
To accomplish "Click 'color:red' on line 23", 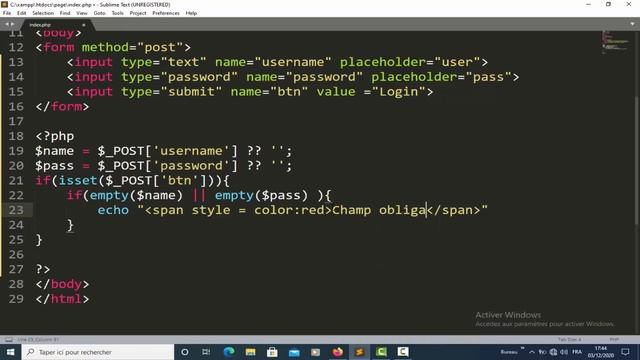I will pyautogui.click(x=289, y=210).
